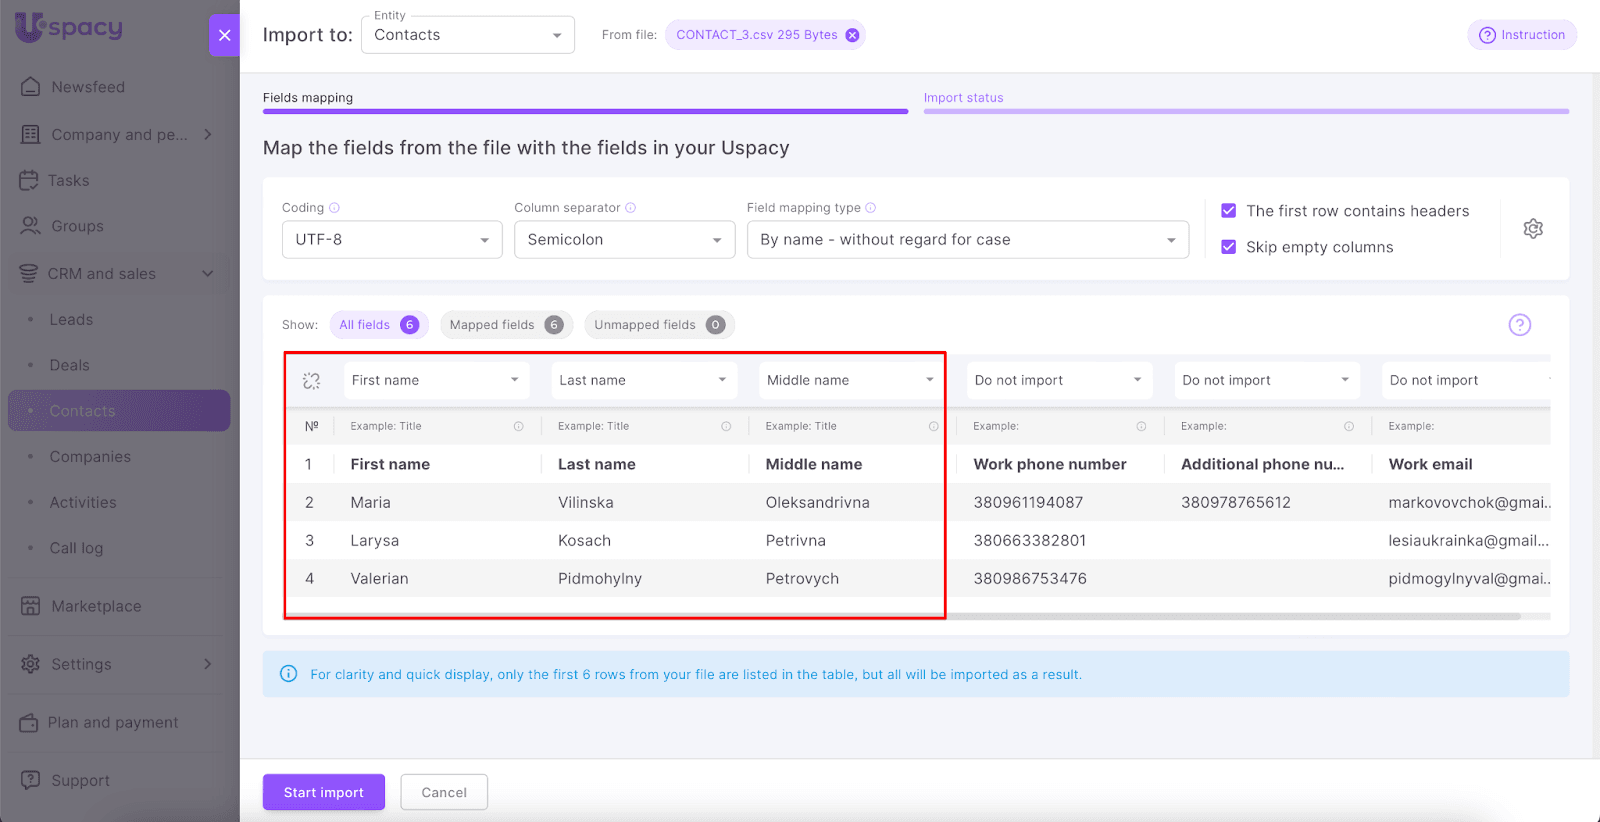1600x822 pixels.
Task: Open the Instruction help link
Action: tap(1521, 35)
